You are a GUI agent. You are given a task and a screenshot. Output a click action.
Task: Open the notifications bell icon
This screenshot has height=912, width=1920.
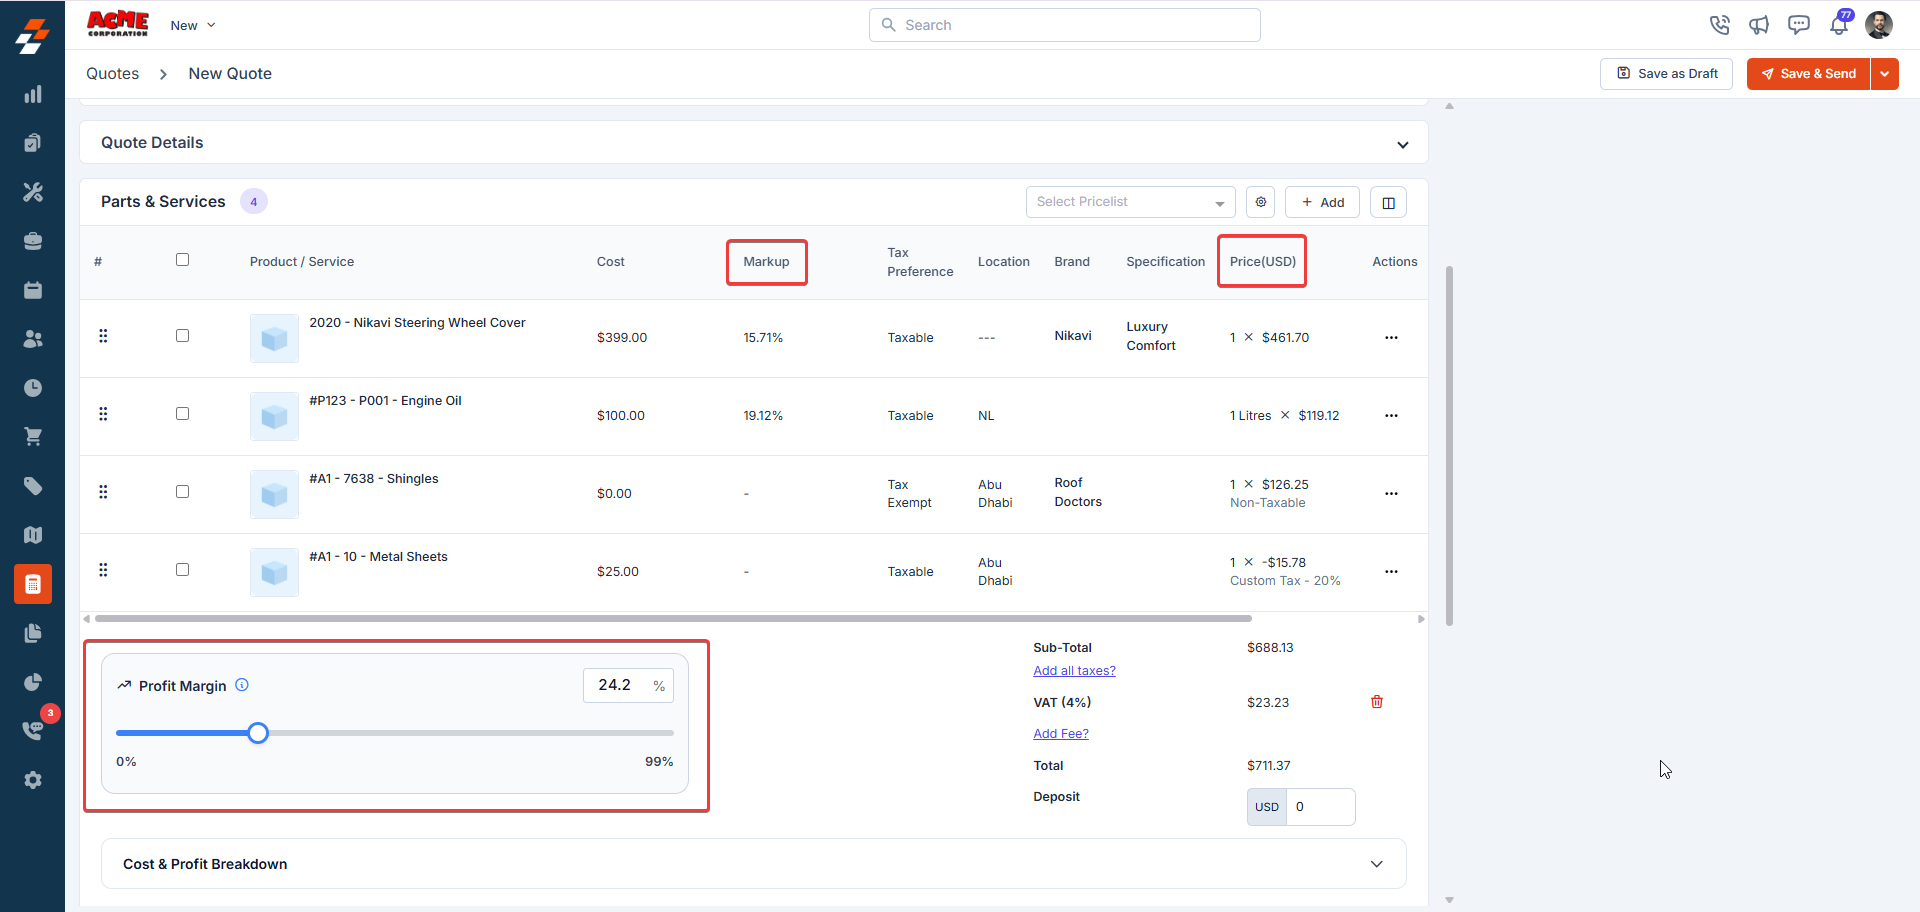(1839, 25)
